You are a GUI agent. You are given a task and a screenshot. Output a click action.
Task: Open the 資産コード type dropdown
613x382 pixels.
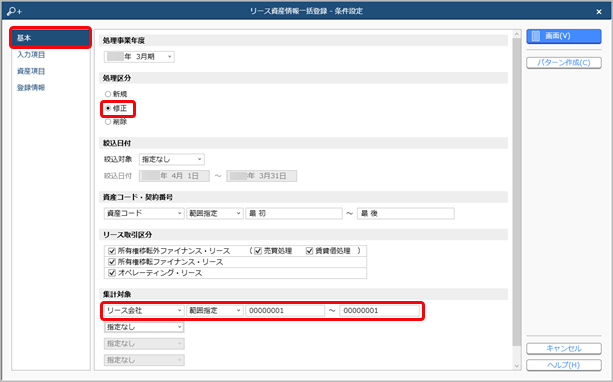pos(144,213)
